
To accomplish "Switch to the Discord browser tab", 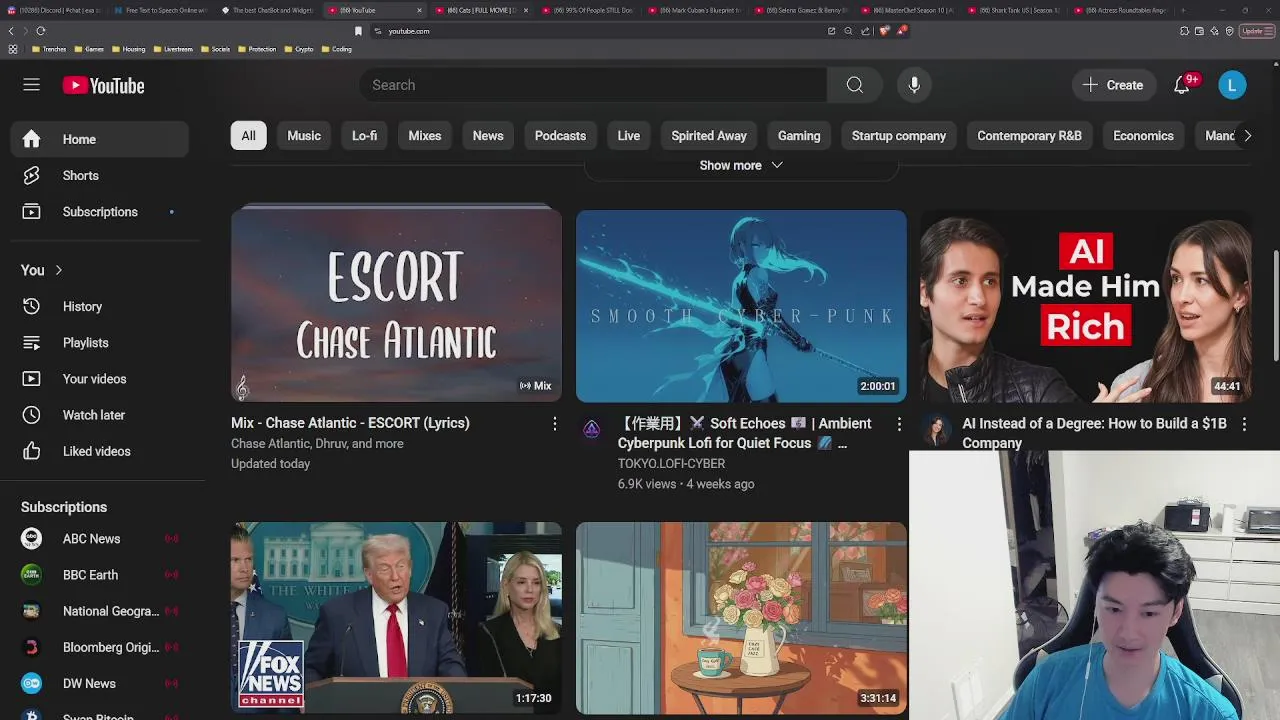I will 56,10.
